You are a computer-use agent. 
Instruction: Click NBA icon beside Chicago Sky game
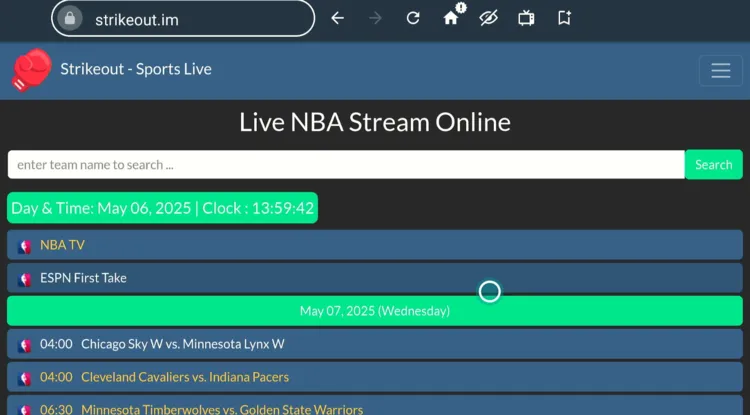pos(24,346)
